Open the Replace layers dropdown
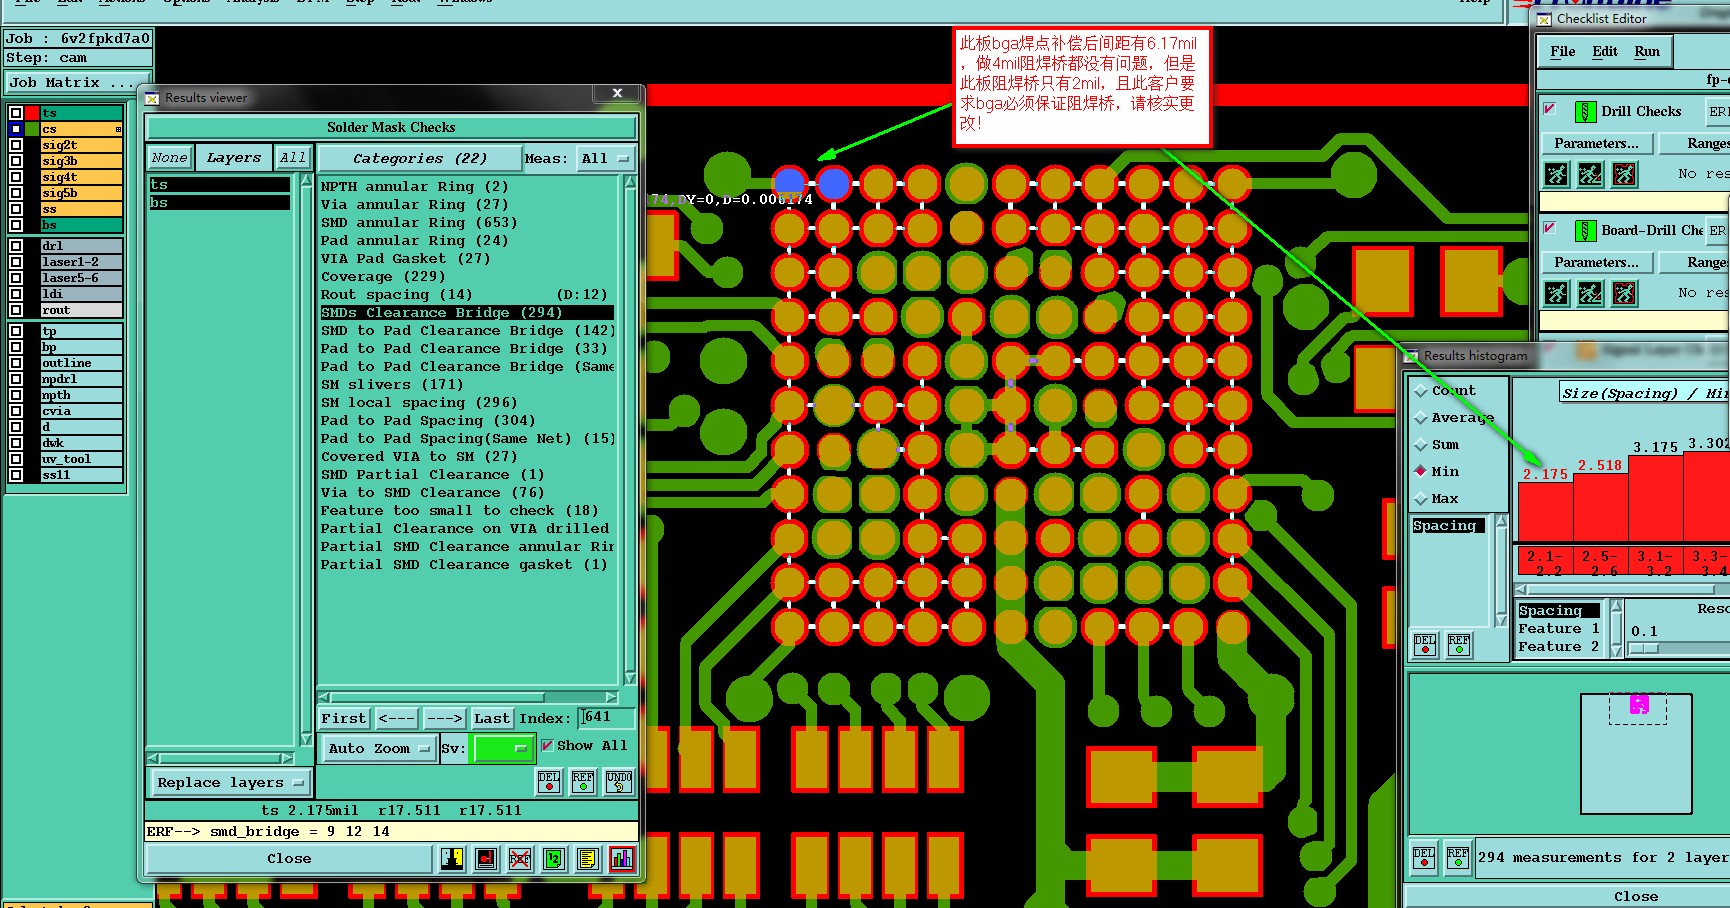The image size is (1730, 908). coord(230,783)
